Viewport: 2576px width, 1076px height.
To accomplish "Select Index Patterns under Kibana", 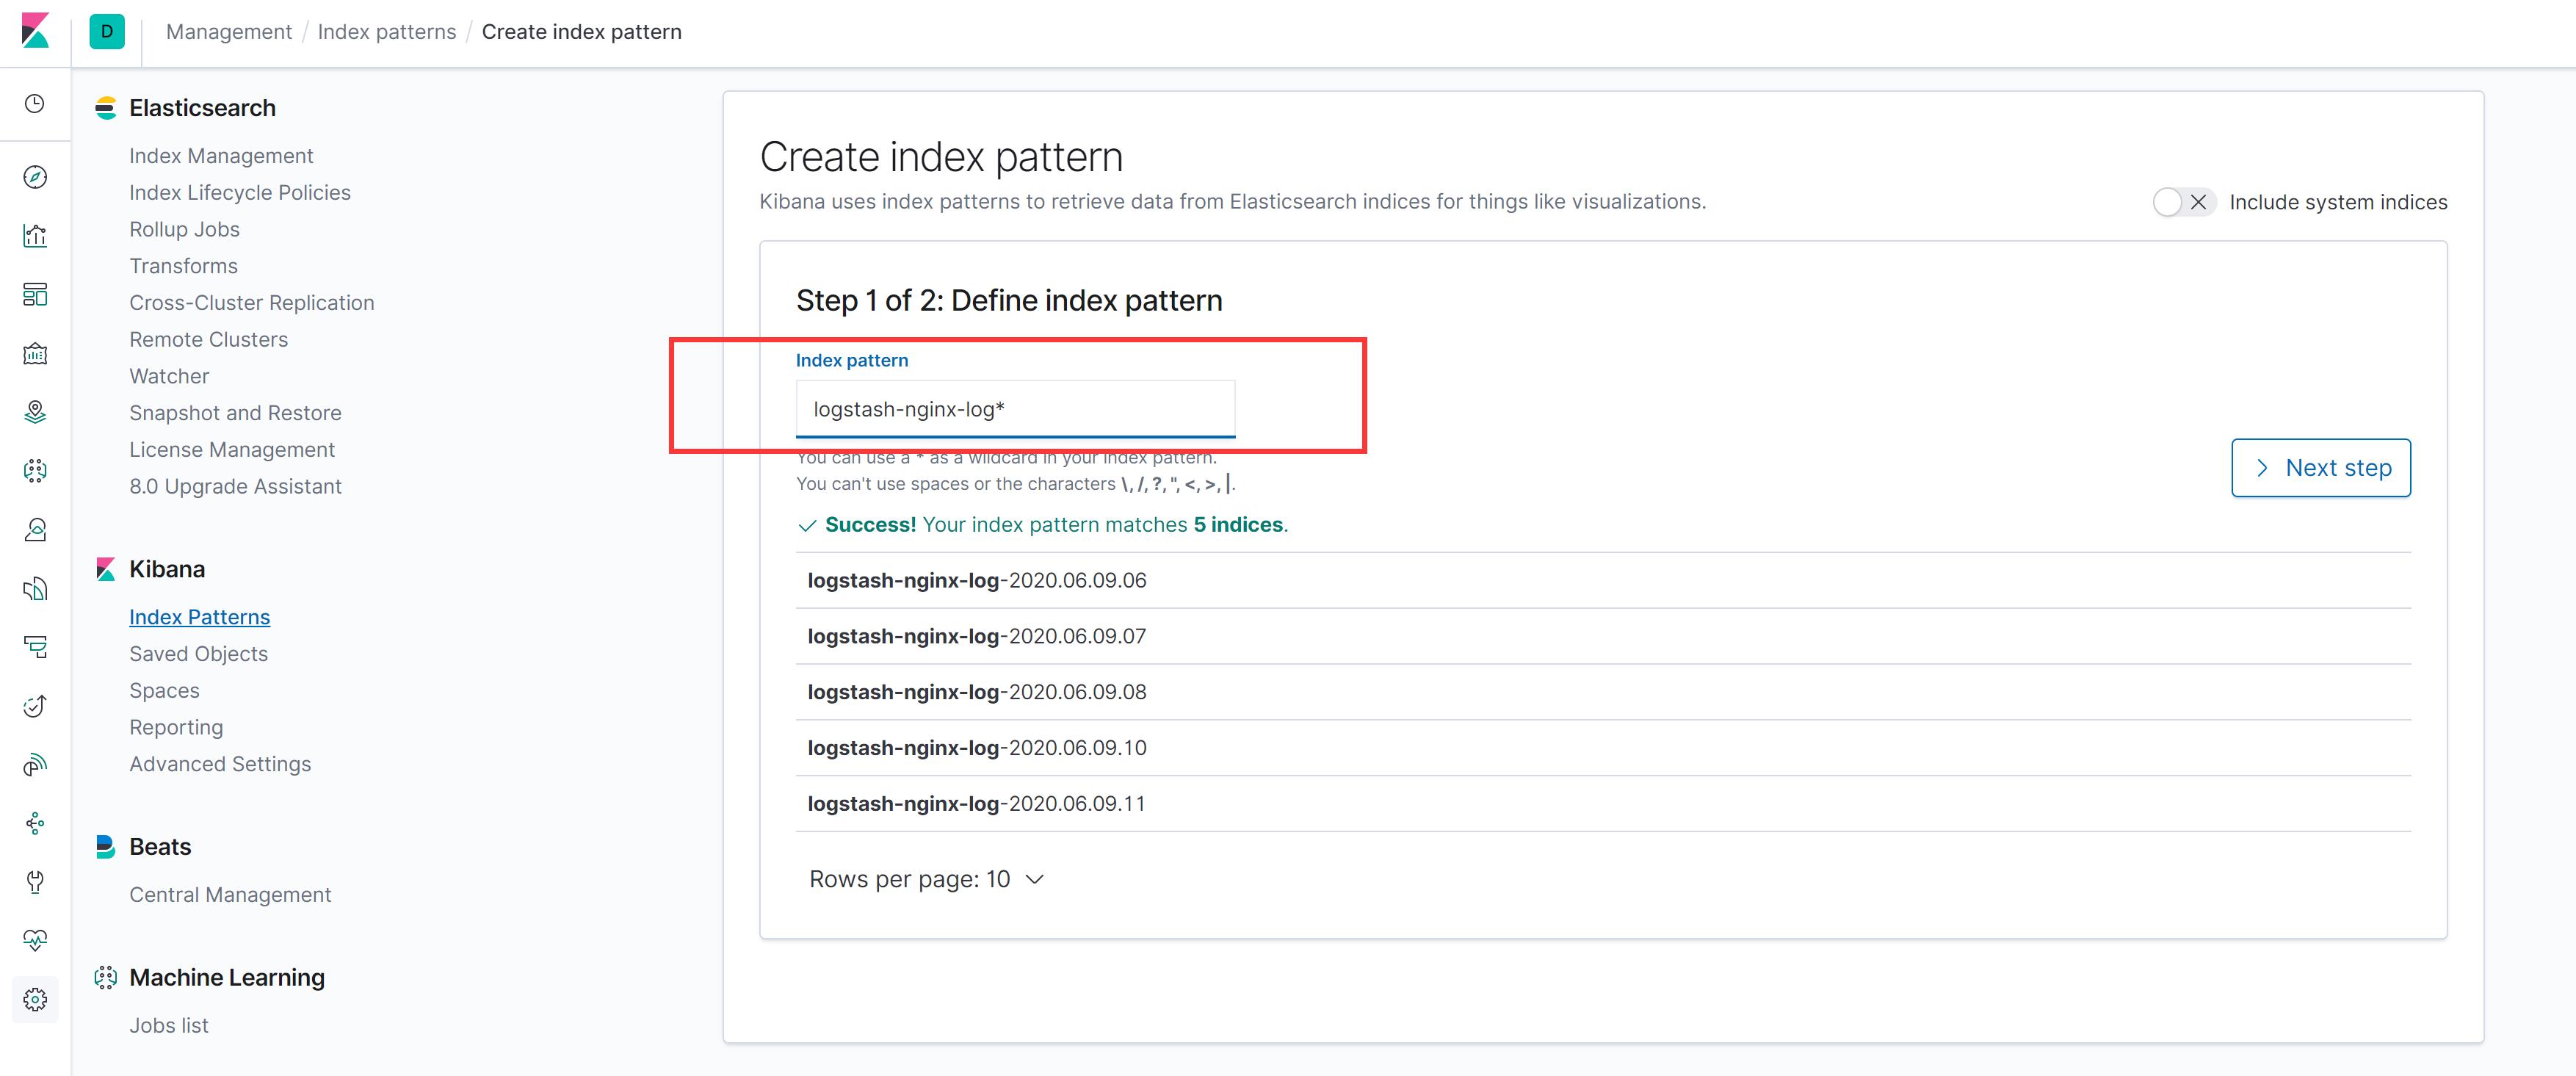I will (x=200, y=617).
